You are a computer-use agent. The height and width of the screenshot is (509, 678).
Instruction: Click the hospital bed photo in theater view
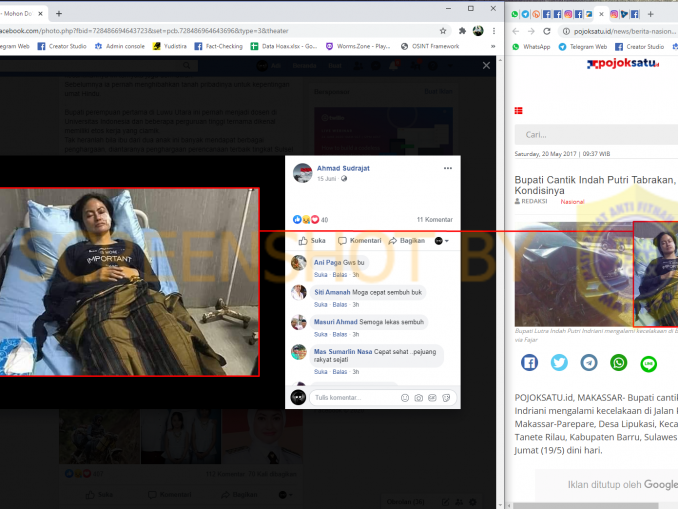(129, 282)
